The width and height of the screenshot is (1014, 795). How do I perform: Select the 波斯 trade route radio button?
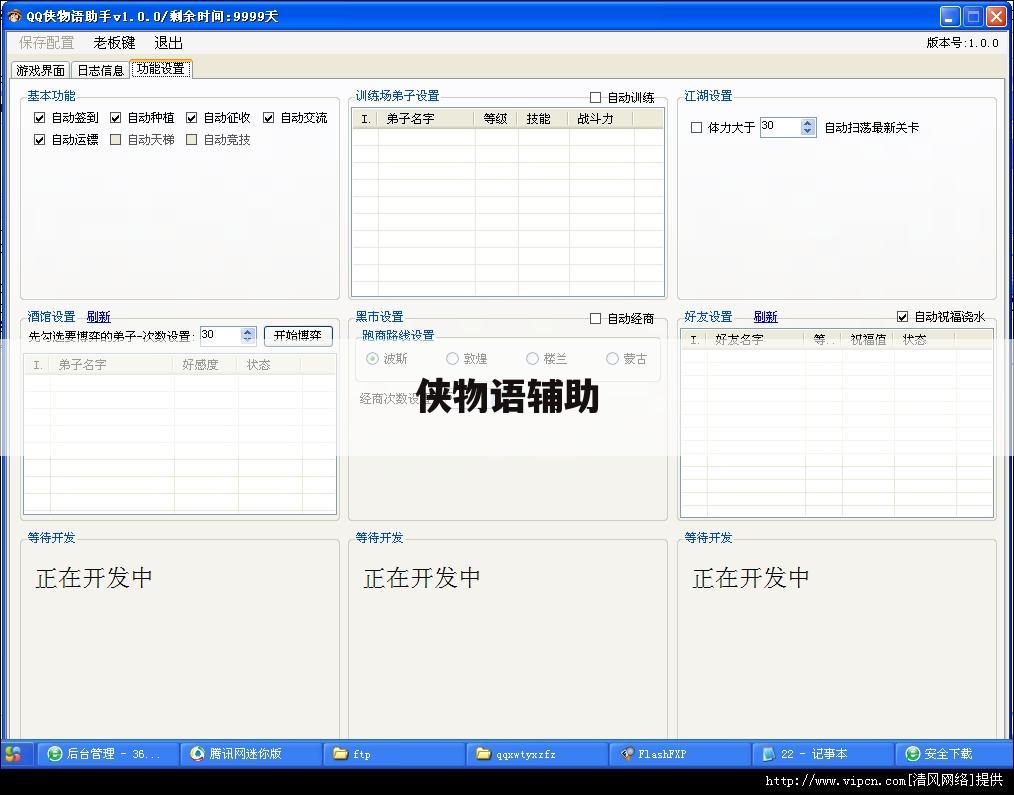[372, 358]
